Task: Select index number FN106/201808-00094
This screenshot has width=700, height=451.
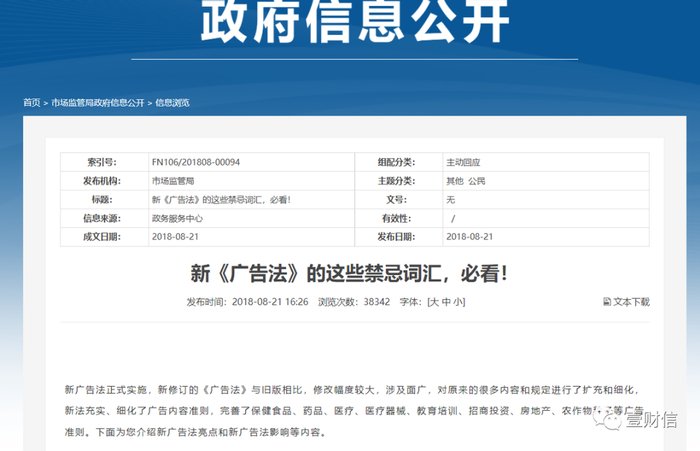Action: [x=196, y=162]
